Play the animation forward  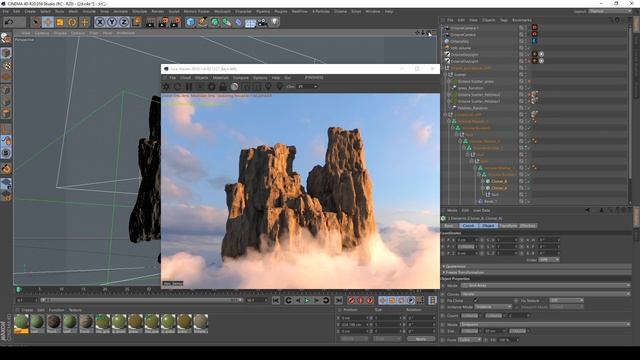tap(307, 300)
